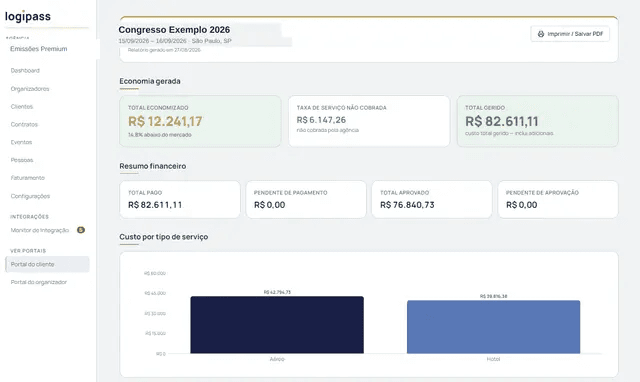Click the Total Economizado value R$ 12.241,17
640x382 pixels.
pyautogui.click(x=165, y=121)
